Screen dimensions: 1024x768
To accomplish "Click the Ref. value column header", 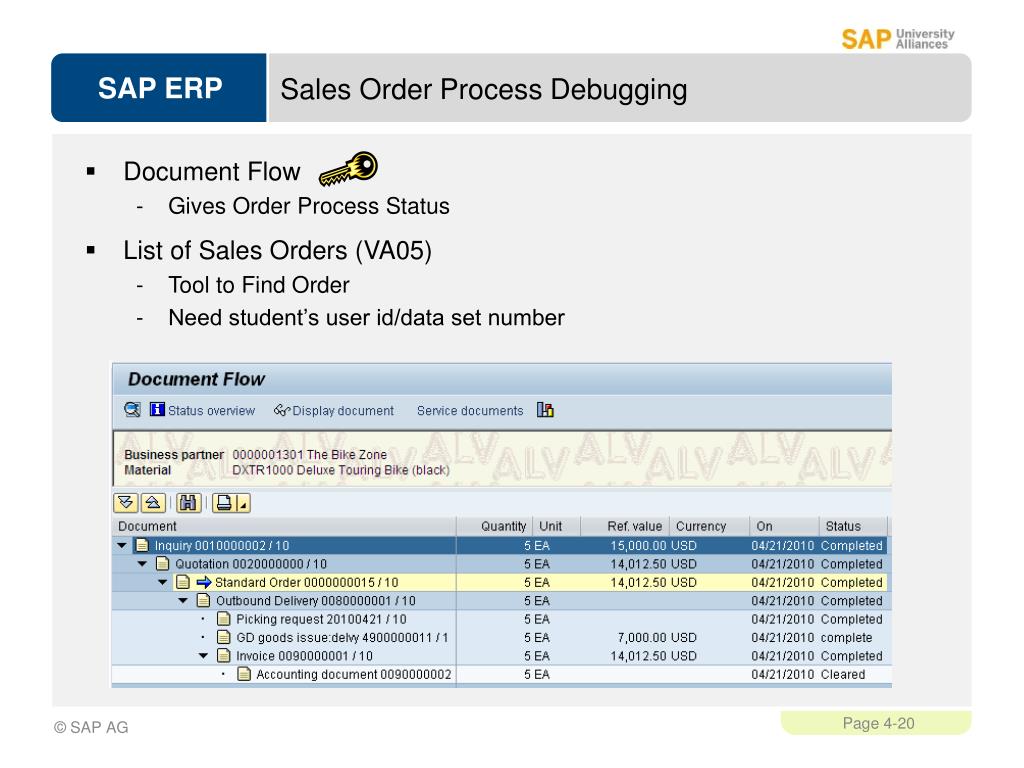I will [x=624, y=526].
